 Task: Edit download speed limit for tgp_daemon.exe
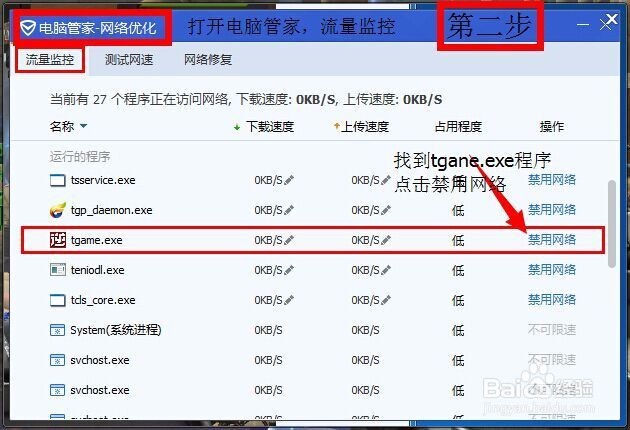pyautogui.click(x=289, y=210)
